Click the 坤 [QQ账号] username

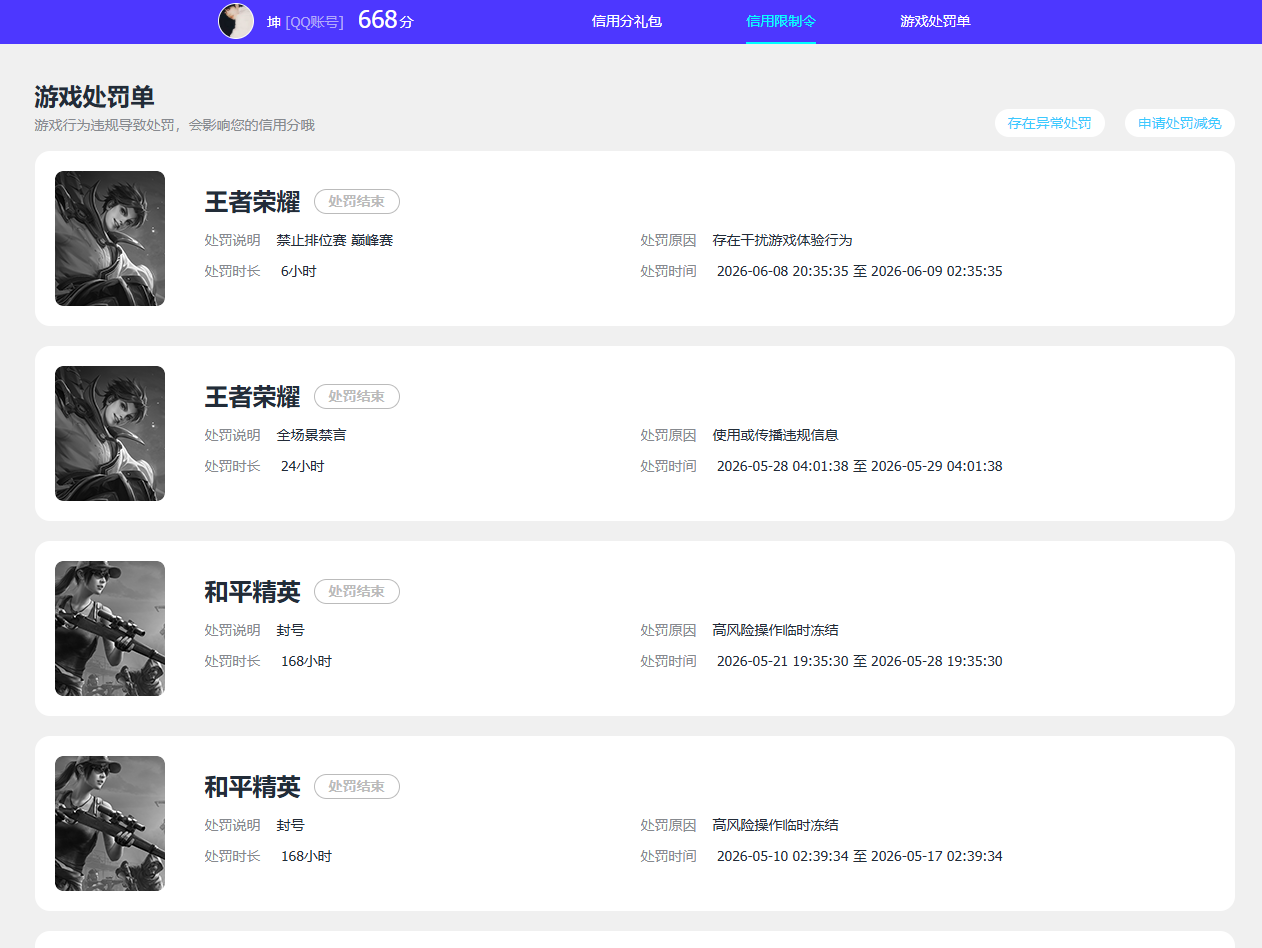[305, 22]
